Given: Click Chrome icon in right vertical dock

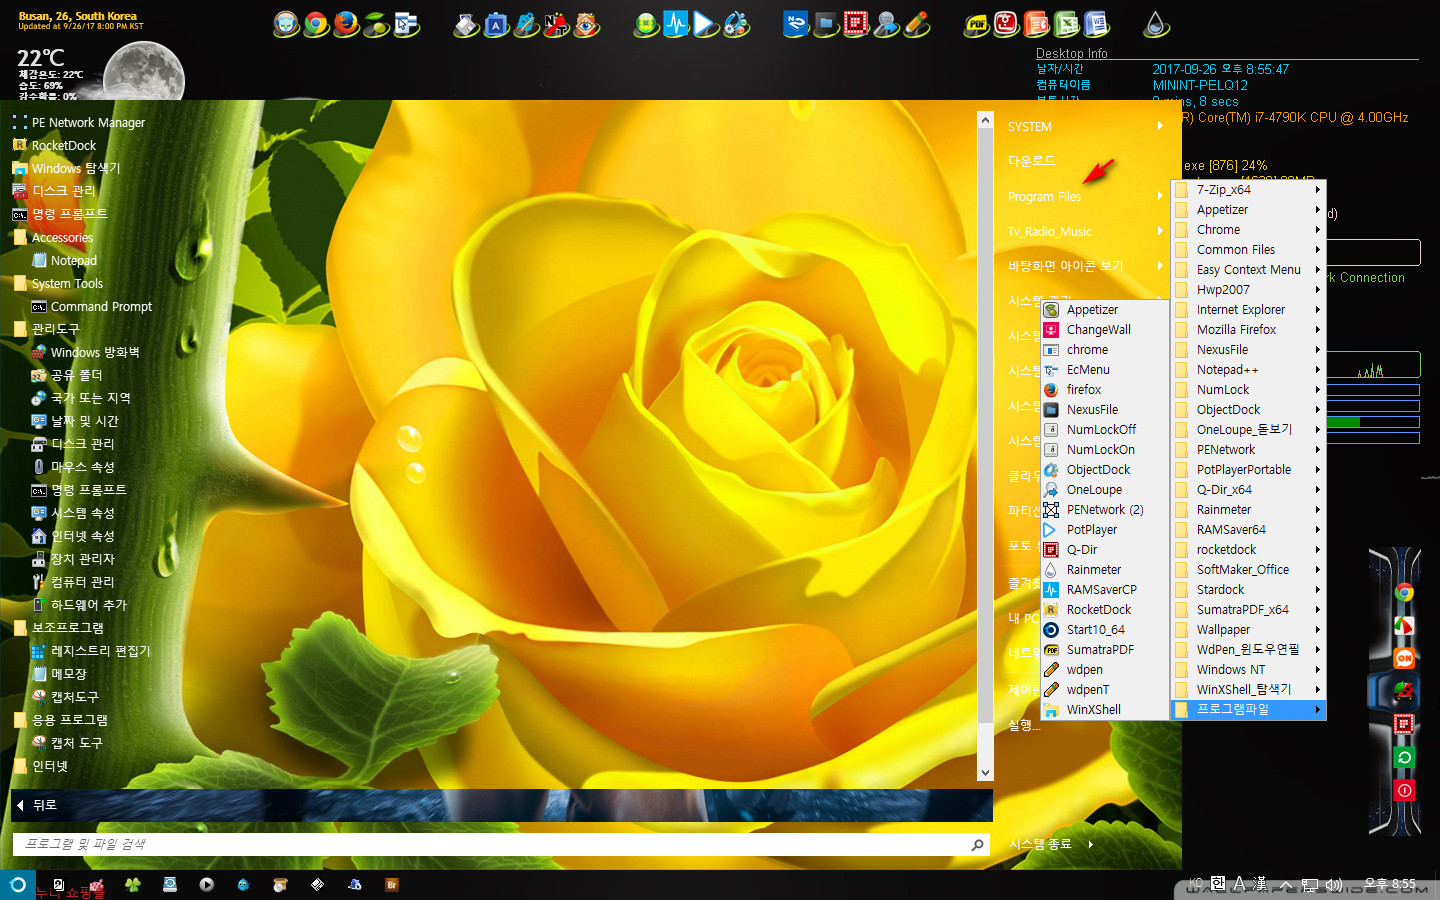Looking at the screenshot, I should pos(1404,592).
